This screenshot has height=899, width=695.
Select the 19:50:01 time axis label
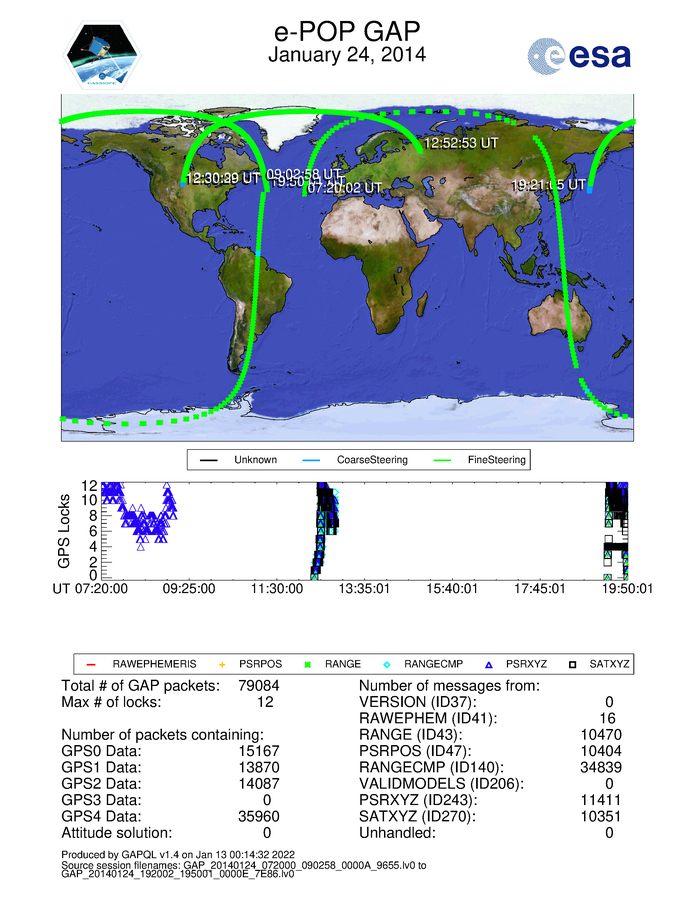(x=625, y=590)
